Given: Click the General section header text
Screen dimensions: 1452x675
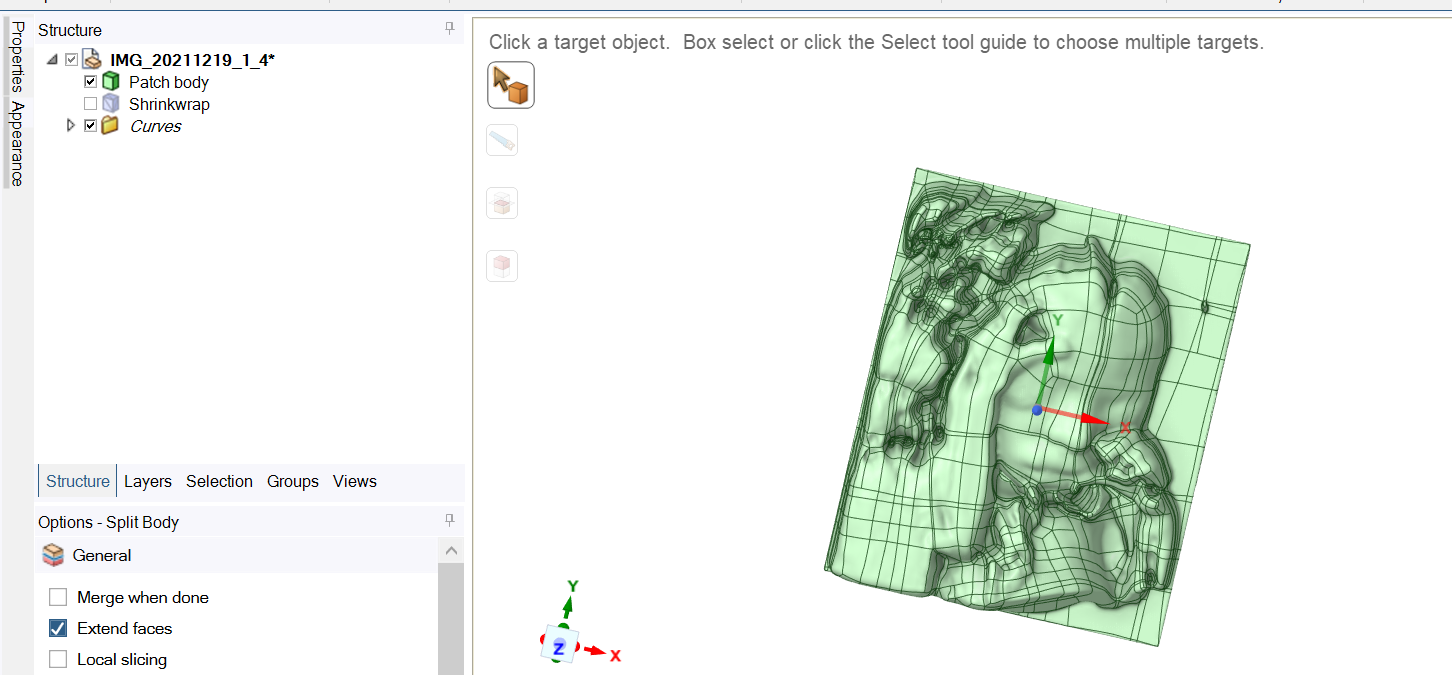Looking at the screenshot, I should [x=102, y=555].
